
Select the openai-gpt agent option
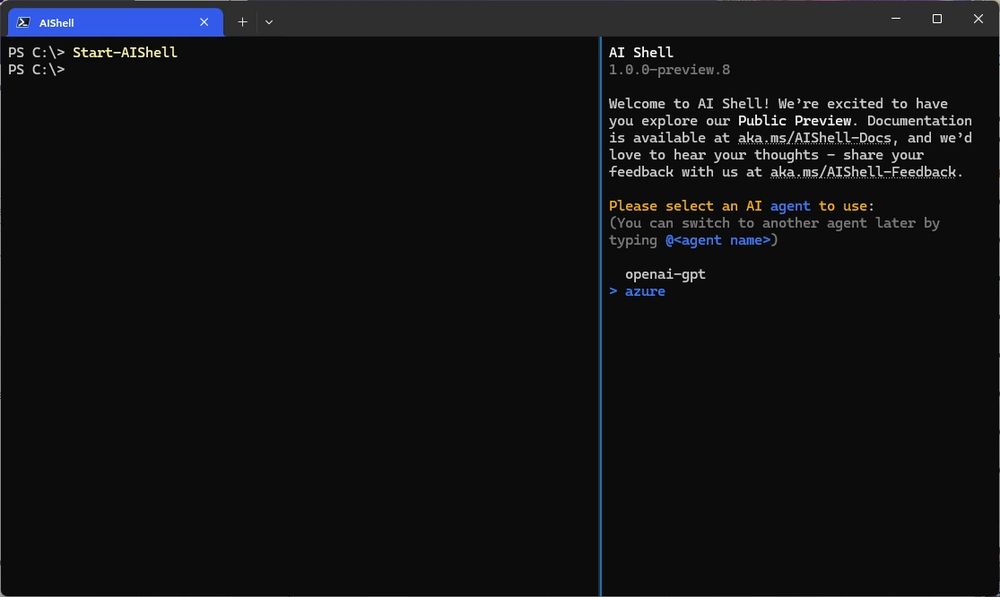point(665,274)
